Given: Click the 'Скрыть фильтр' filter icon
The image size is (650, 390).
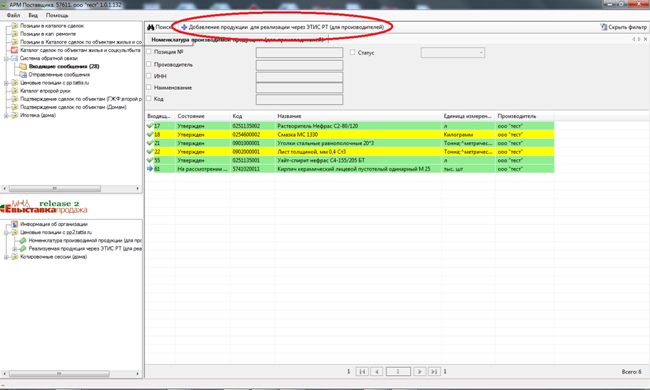Looking at the screenshot, I should click(604, 27).
